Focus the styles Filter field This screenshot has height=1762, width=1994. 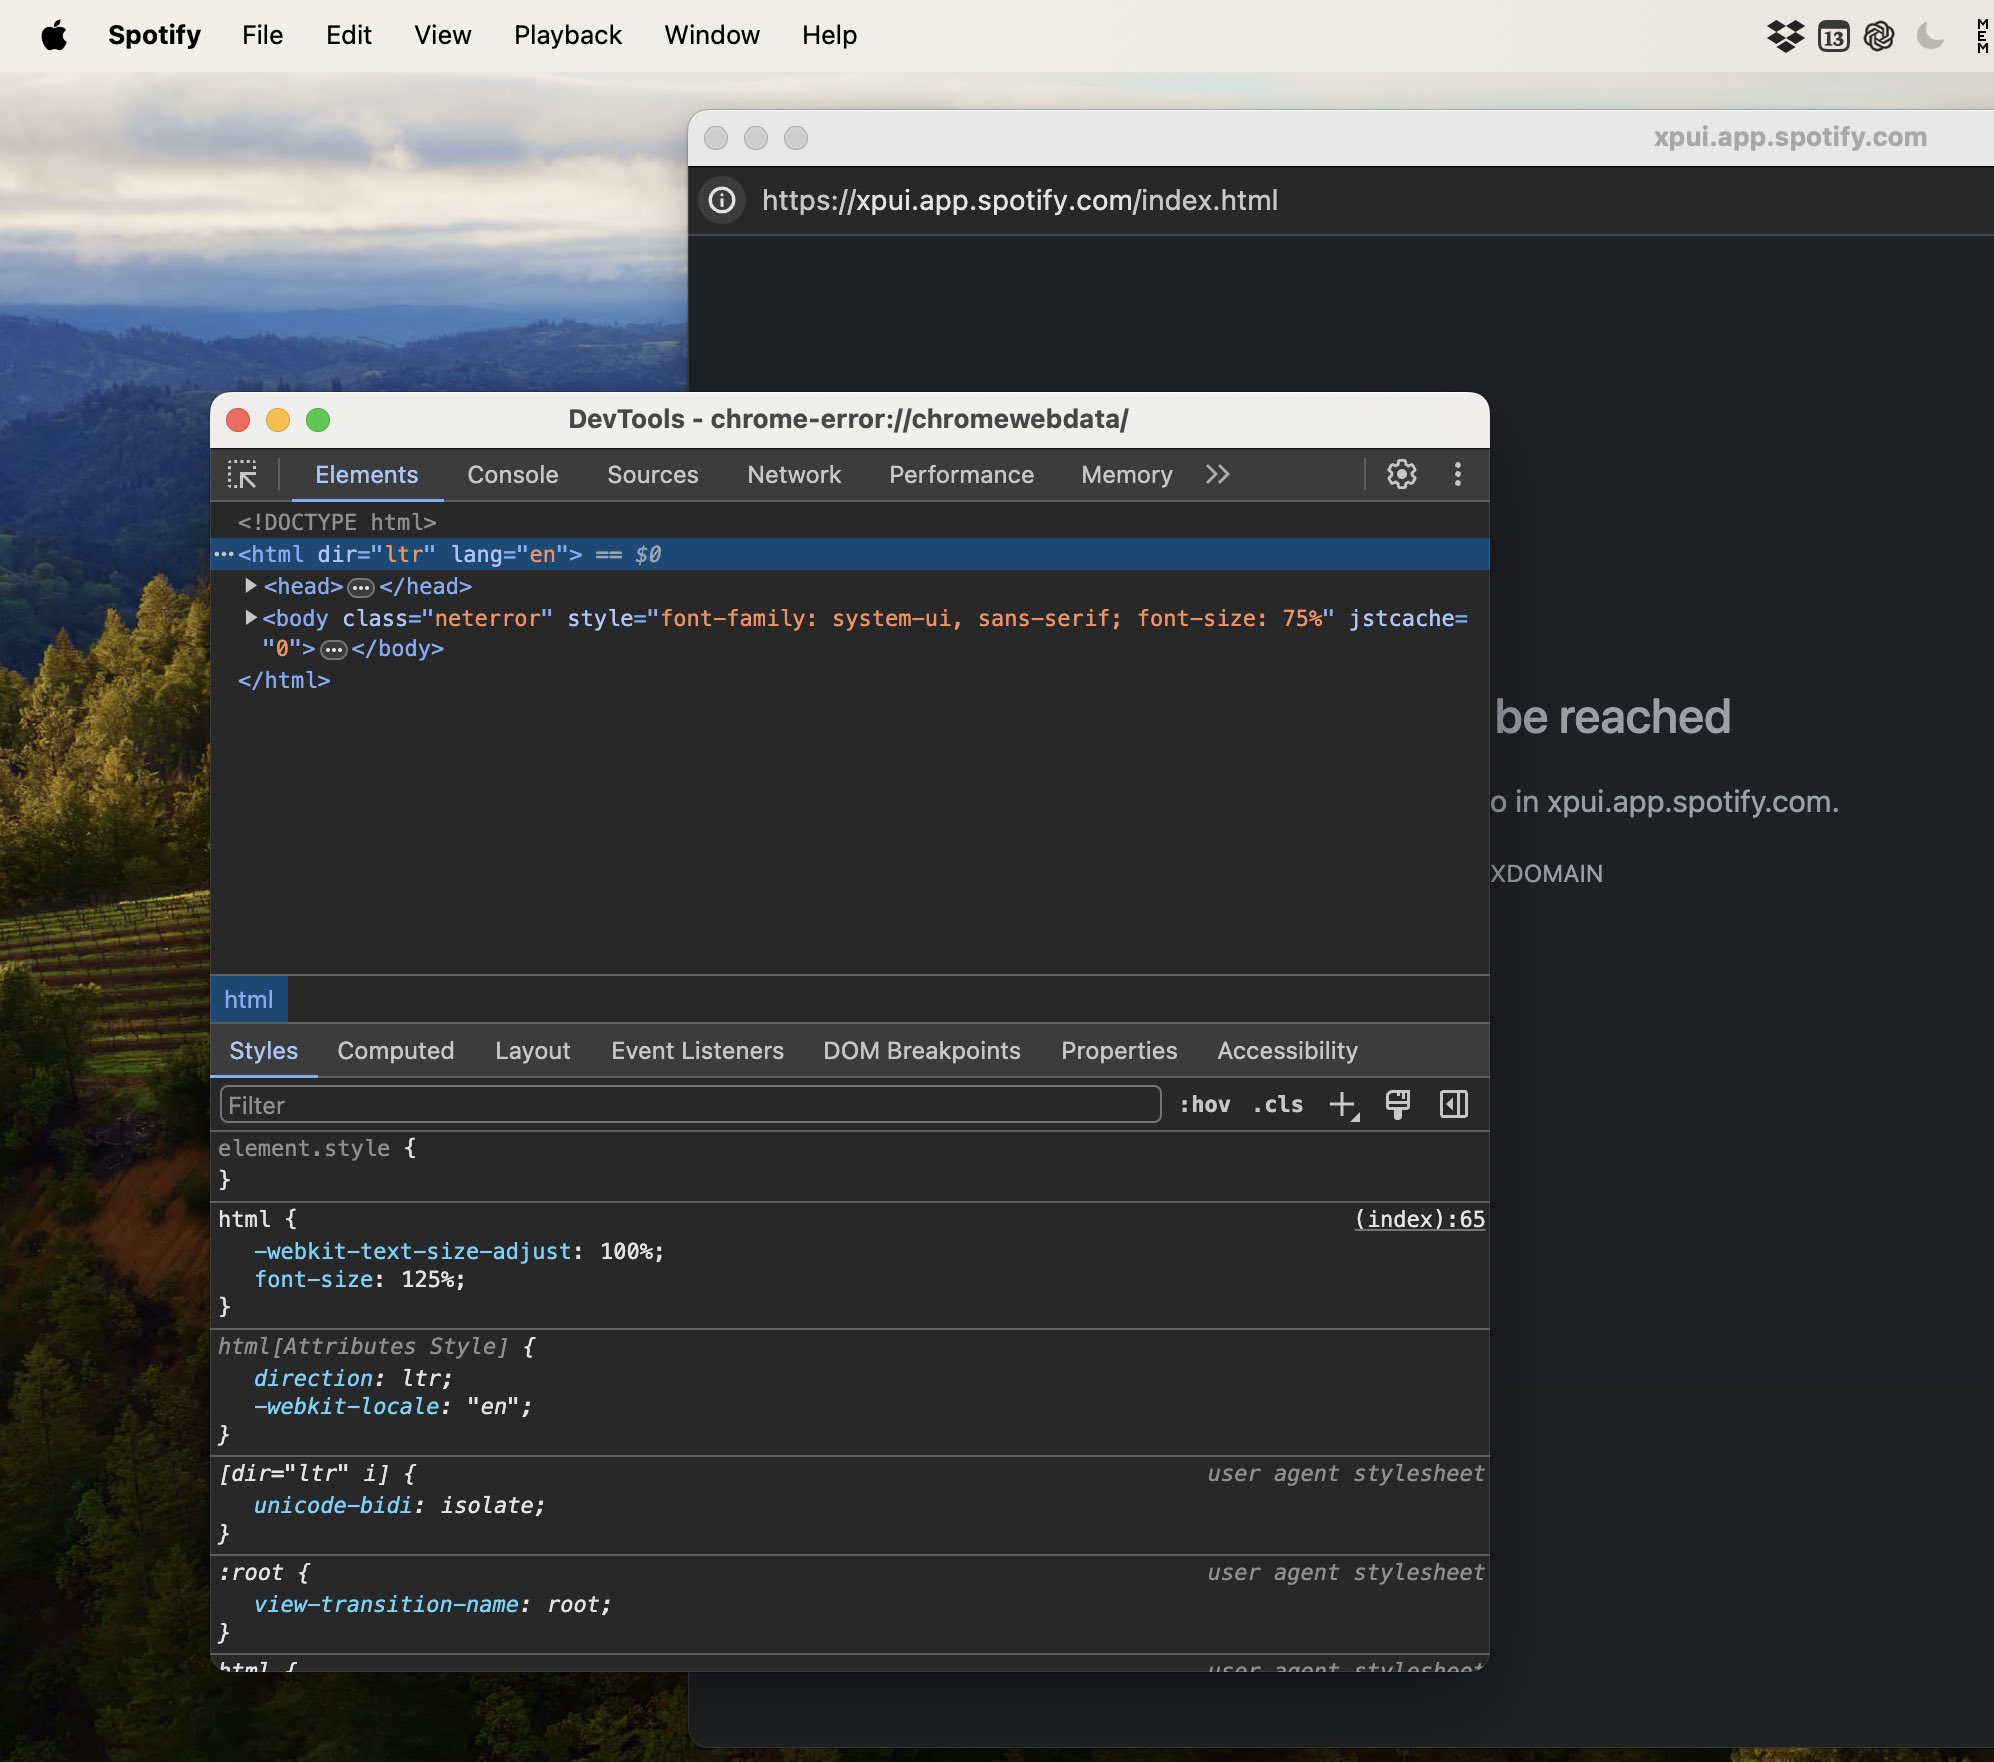[x=690, y=1105]
